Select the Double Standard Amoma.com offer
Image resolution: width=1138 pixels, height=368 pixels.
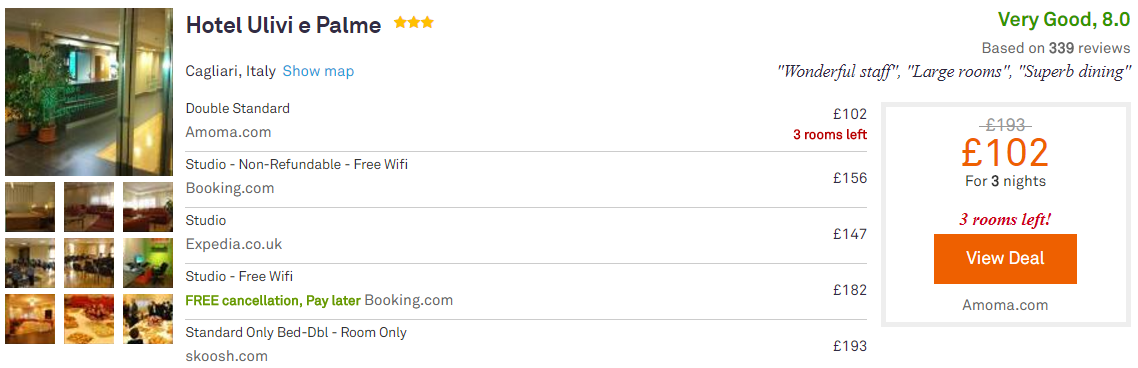click(526, 123)
